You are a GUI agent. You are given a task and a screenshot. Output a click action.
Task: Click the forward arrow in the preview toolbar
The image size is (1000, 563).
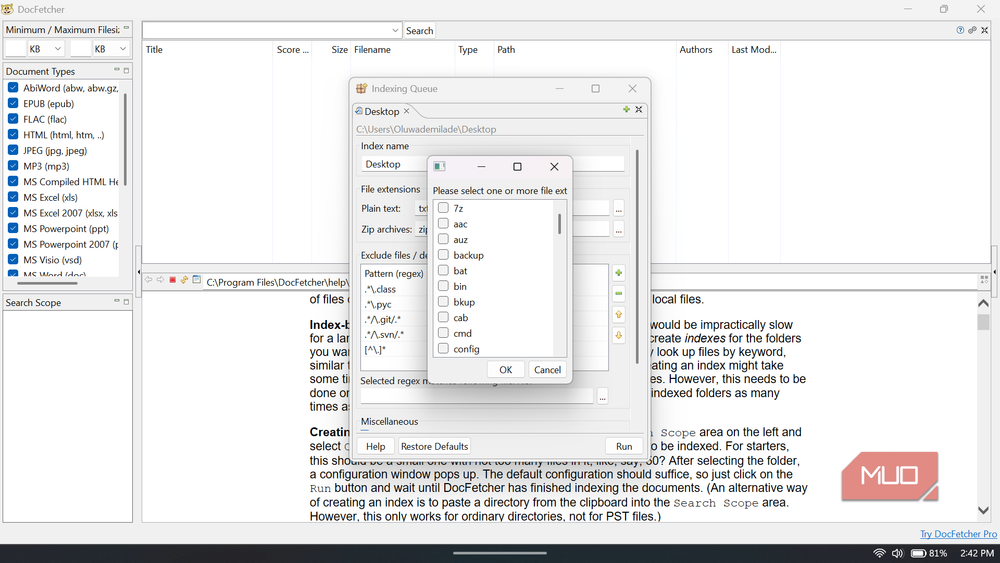coord(160,280)
